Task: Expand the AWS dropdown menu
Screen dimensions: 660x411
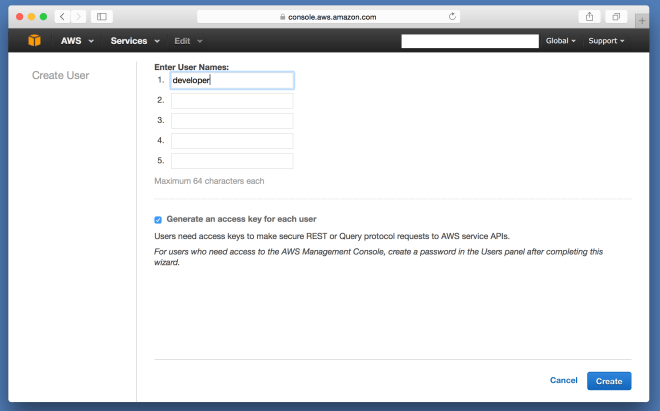Action: click(79, 41)
